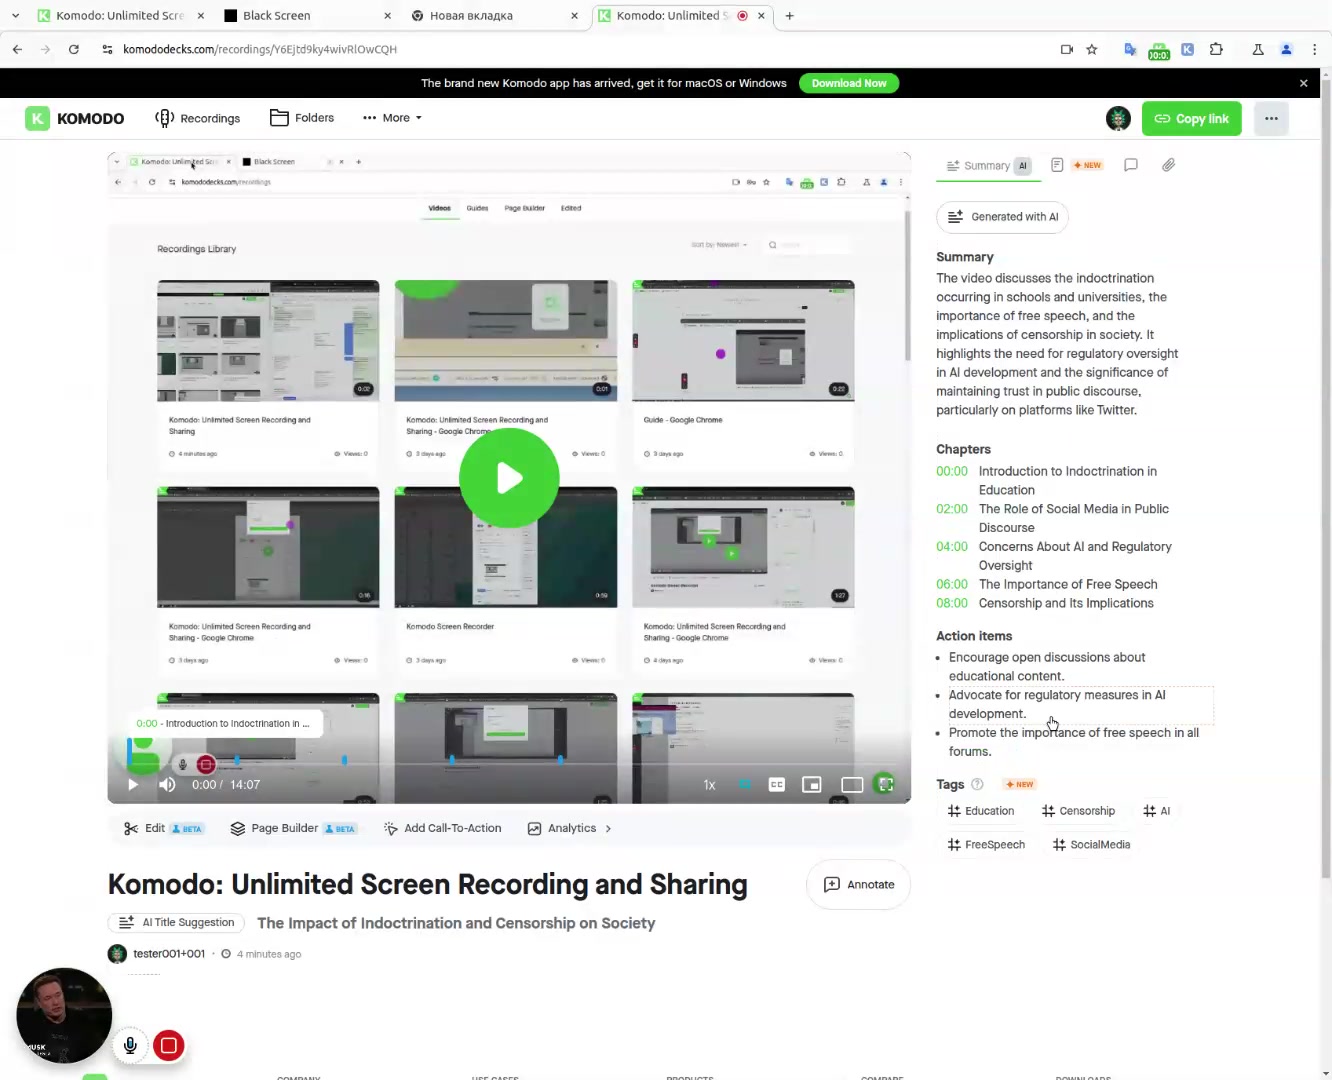1332x1080 pixels.
Task: Open the three-dot options menu beside Copy link
Action: coord(1271,118)
